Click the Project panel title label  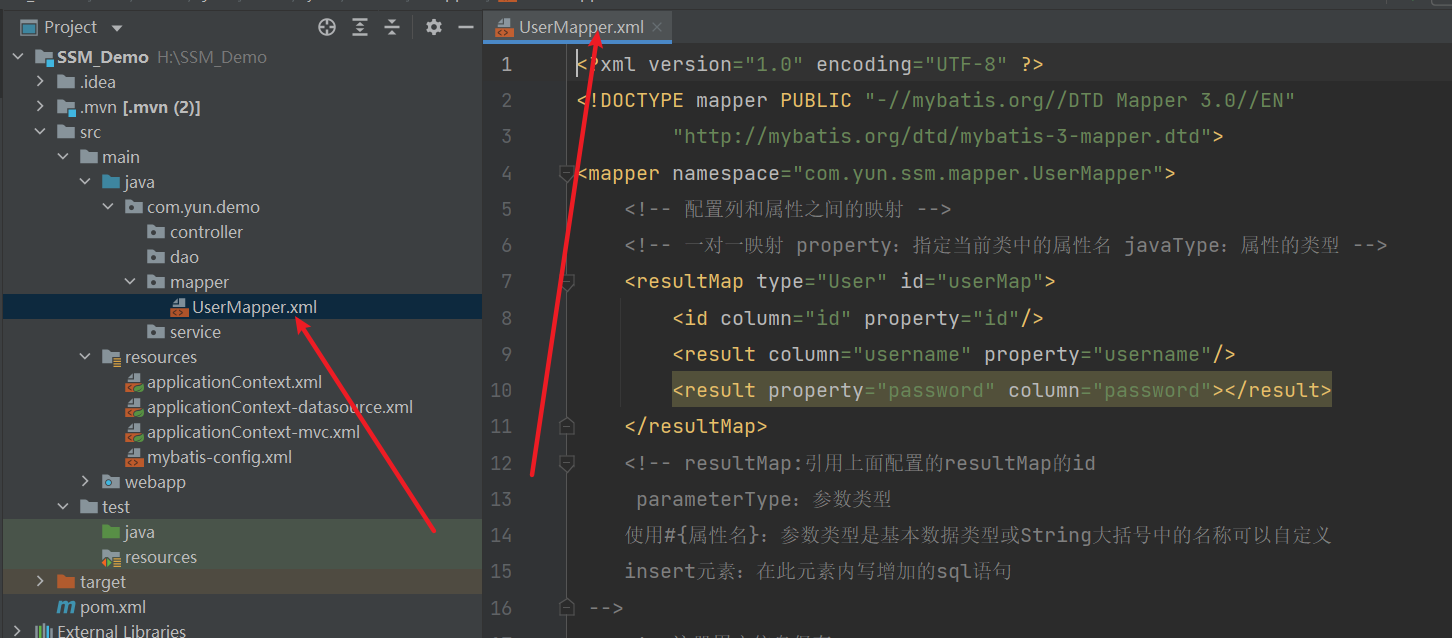(x=71, y=28)
